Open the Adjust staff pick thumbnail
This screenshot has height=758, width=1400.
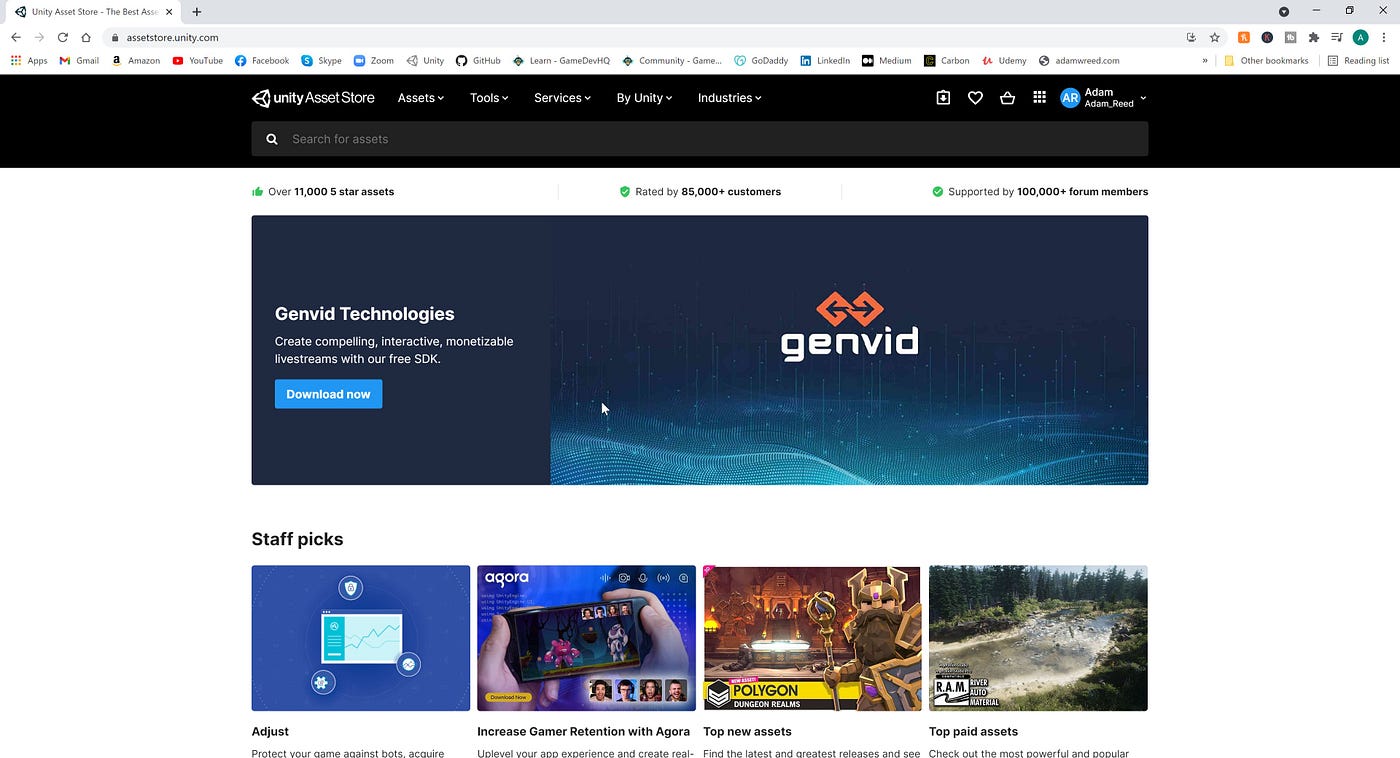(x=361, y=638)
